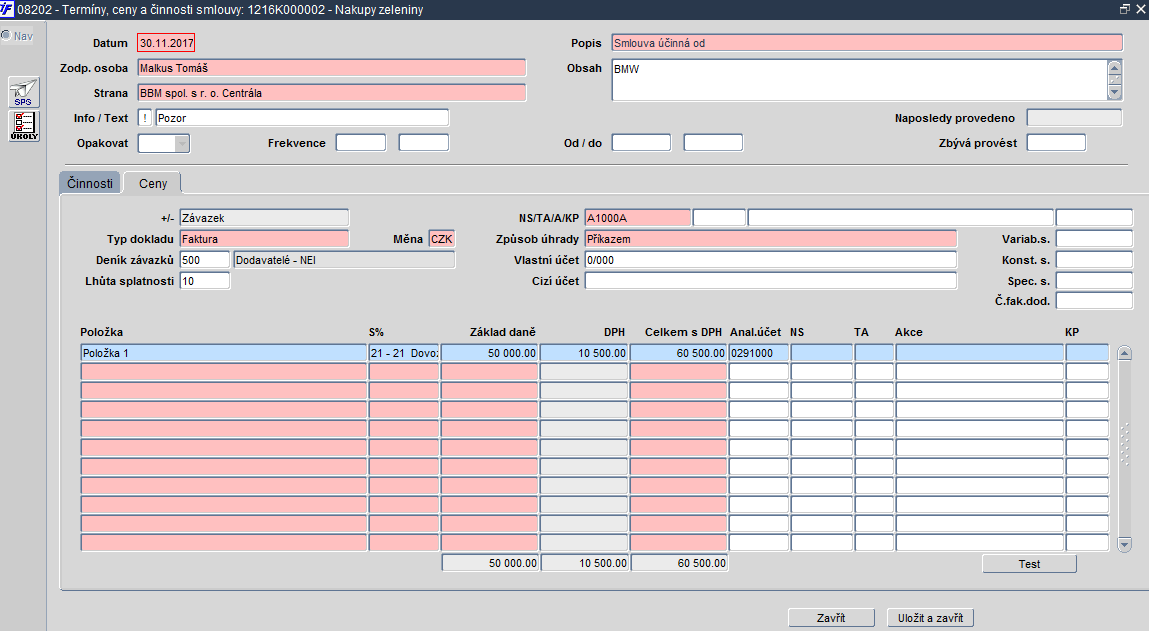Restore the window using title bar icon

tap(1125, 8)
